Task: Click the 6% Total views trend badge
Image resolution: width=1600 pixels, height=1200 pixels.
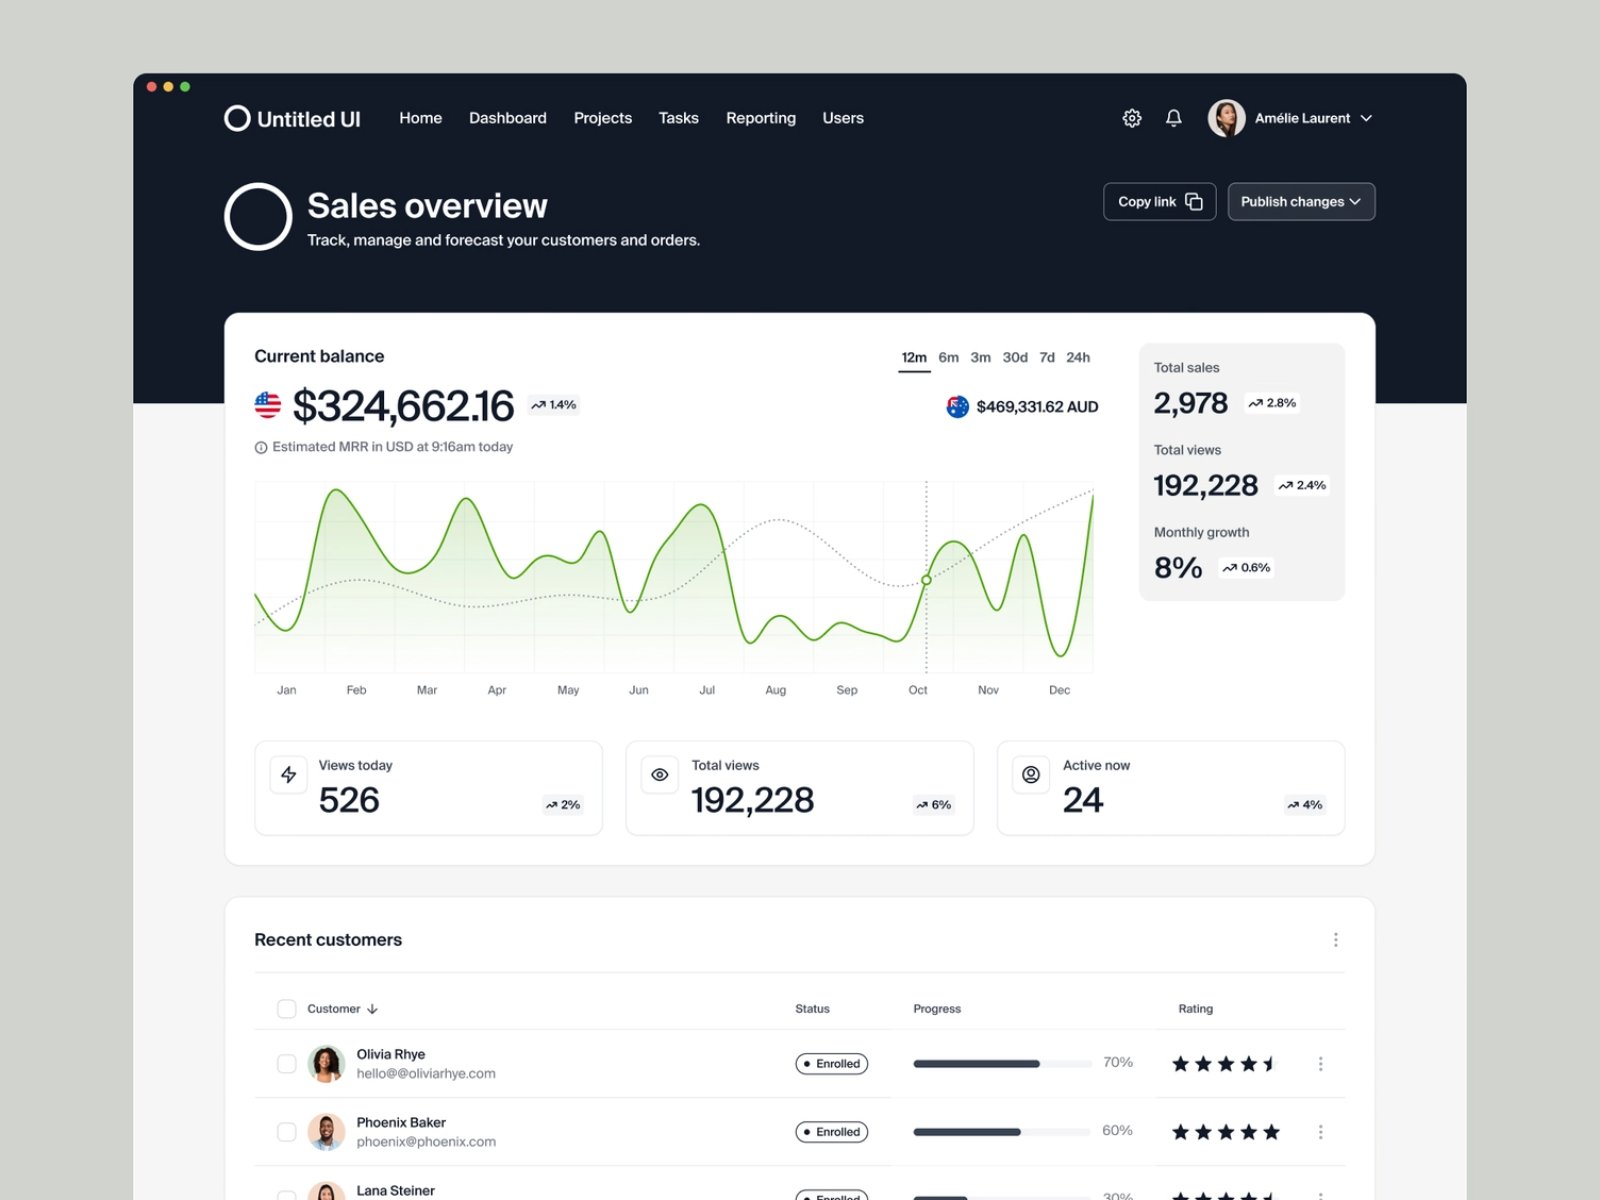Action: point(934,805)
